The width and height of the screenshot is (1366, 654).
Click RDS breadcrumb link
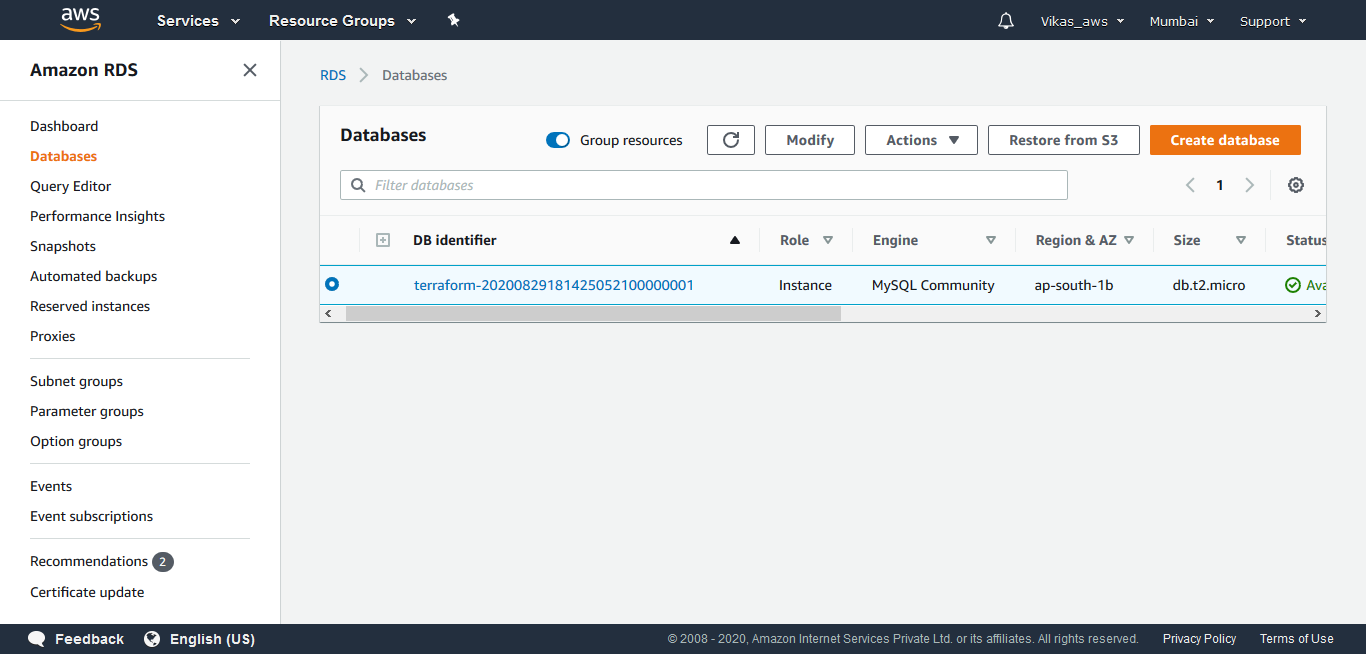pyautogui.click(x=333, y=75)
